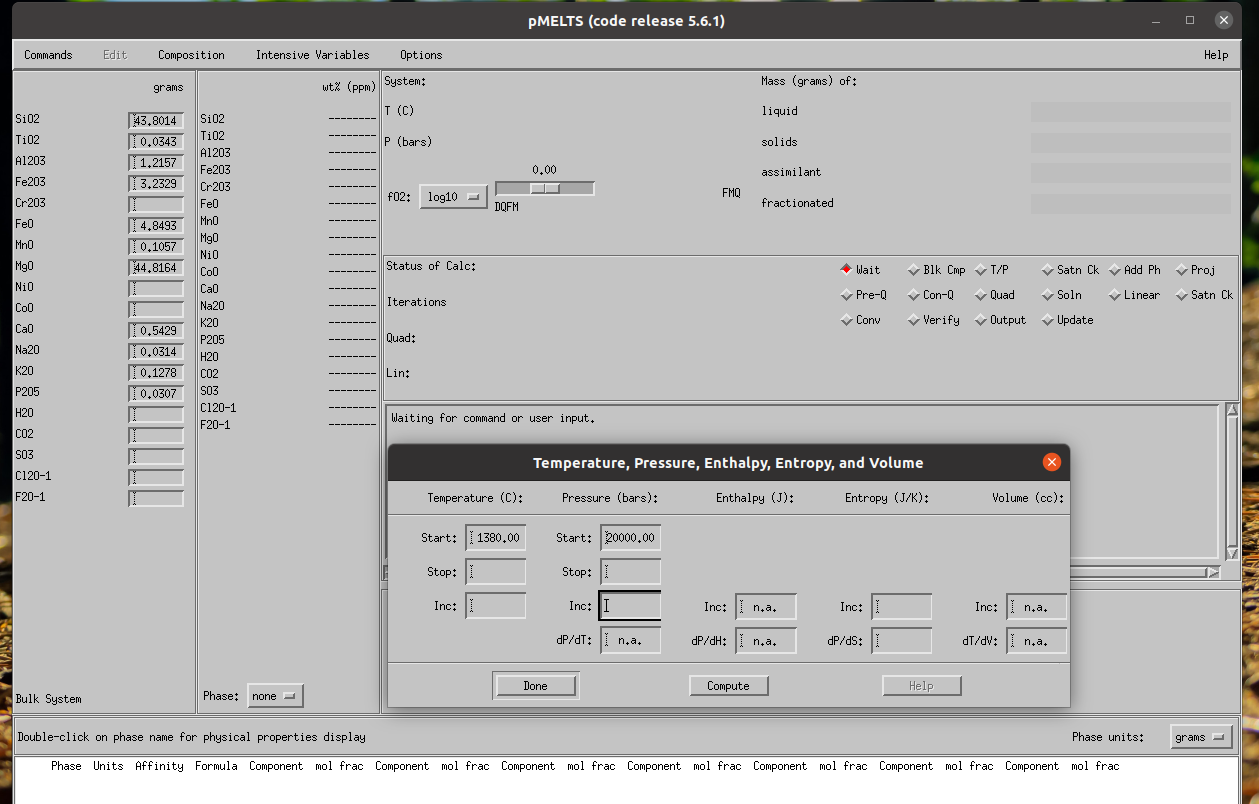
Task: Select the Verify status diamond indicator
Action: point(913,320)
